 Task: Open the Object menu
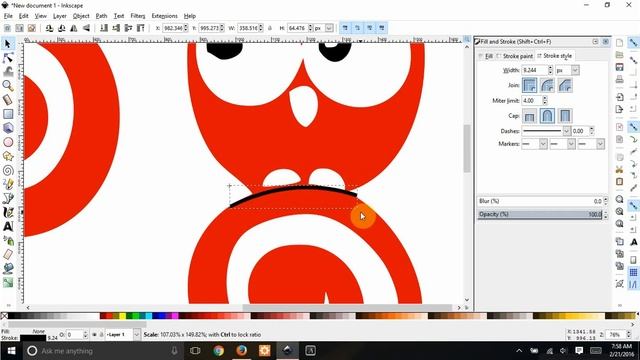pyautogui.click(x=81, y=16)
